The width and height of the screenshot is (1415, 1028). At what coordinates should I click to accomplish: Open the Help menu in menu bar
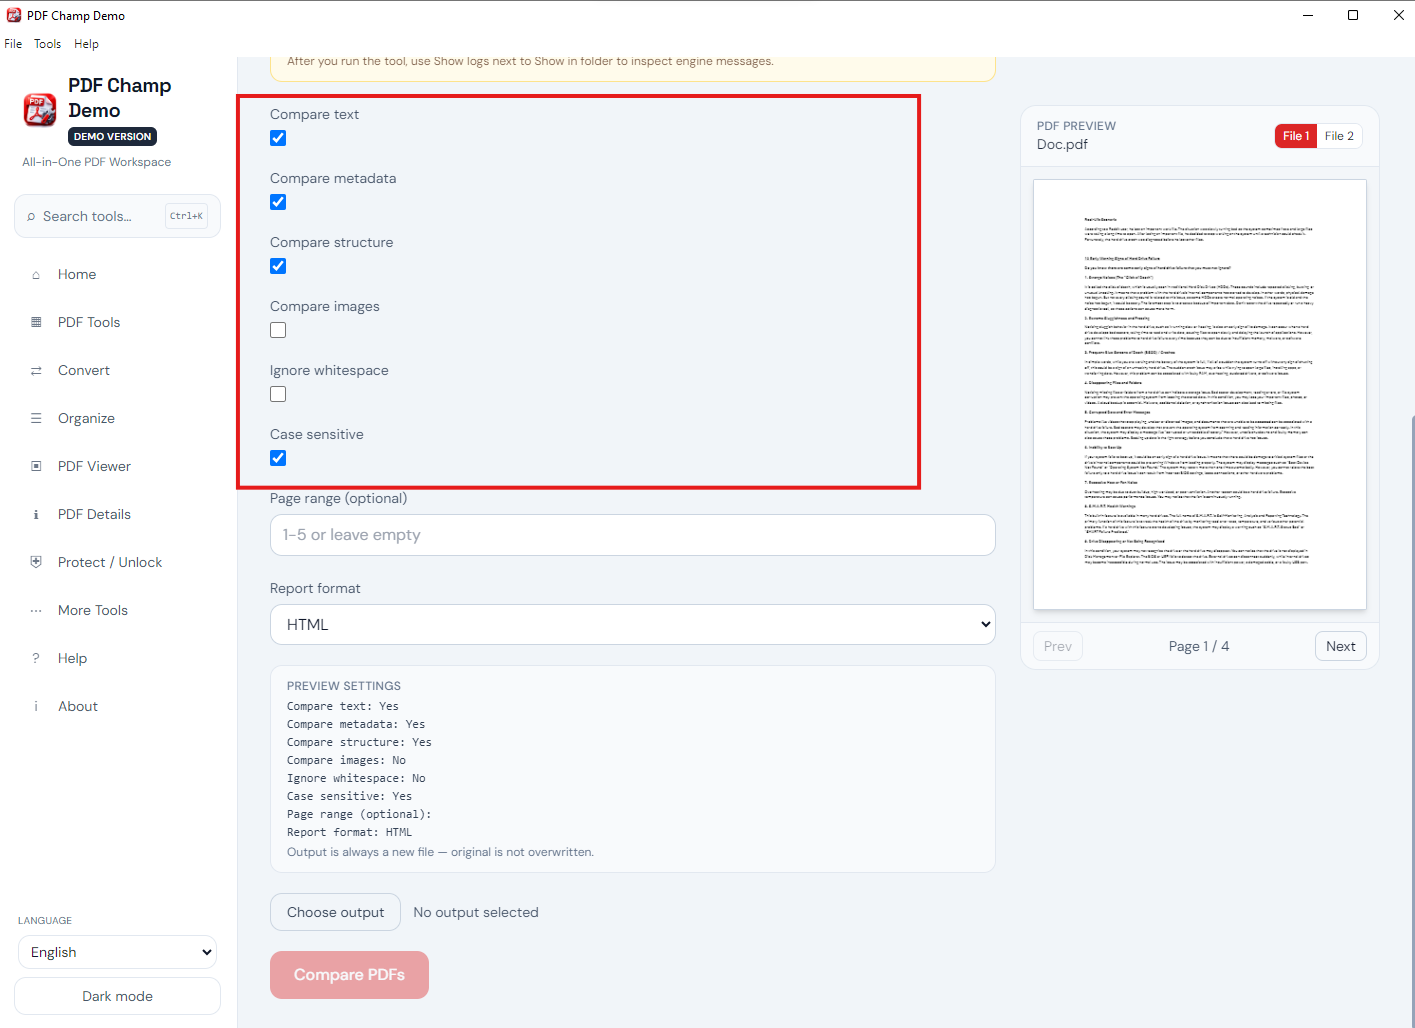coord(86,44)
